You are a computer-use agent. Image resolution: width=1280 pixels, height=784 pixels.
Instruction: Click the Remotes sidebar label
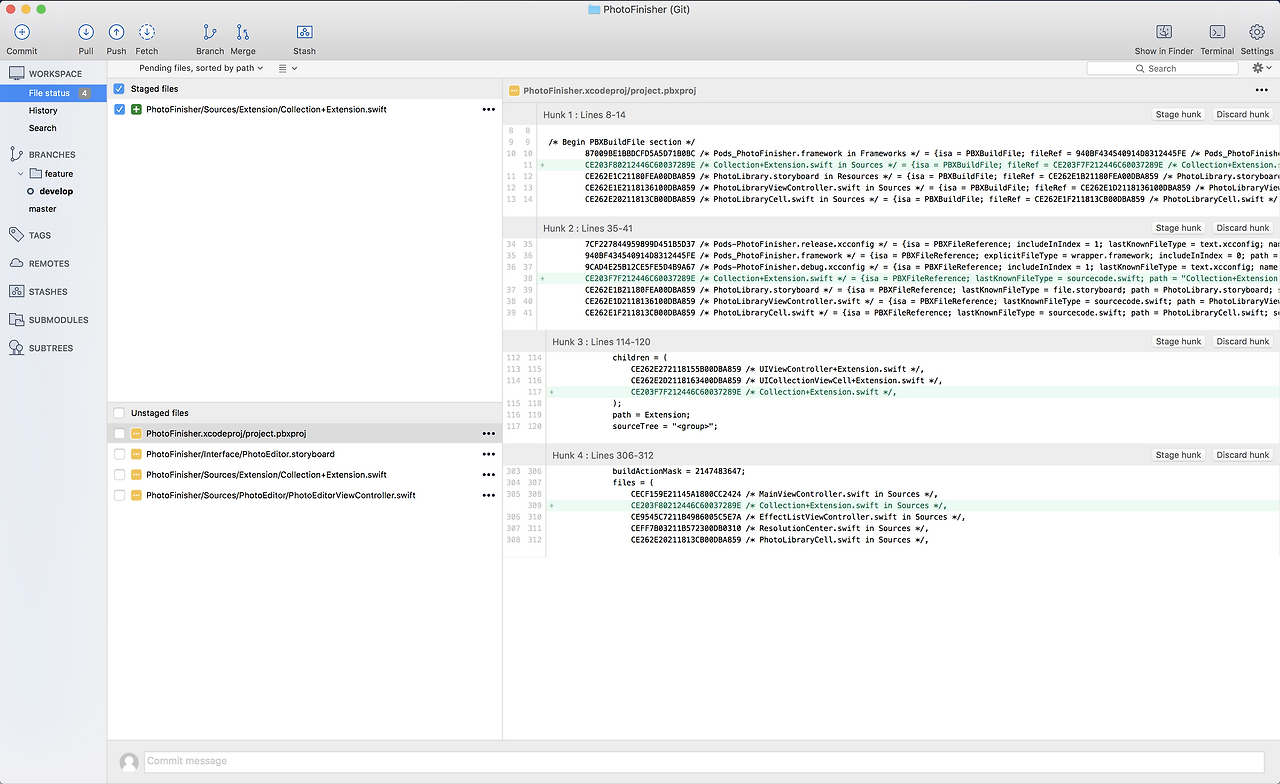[49, 264]
